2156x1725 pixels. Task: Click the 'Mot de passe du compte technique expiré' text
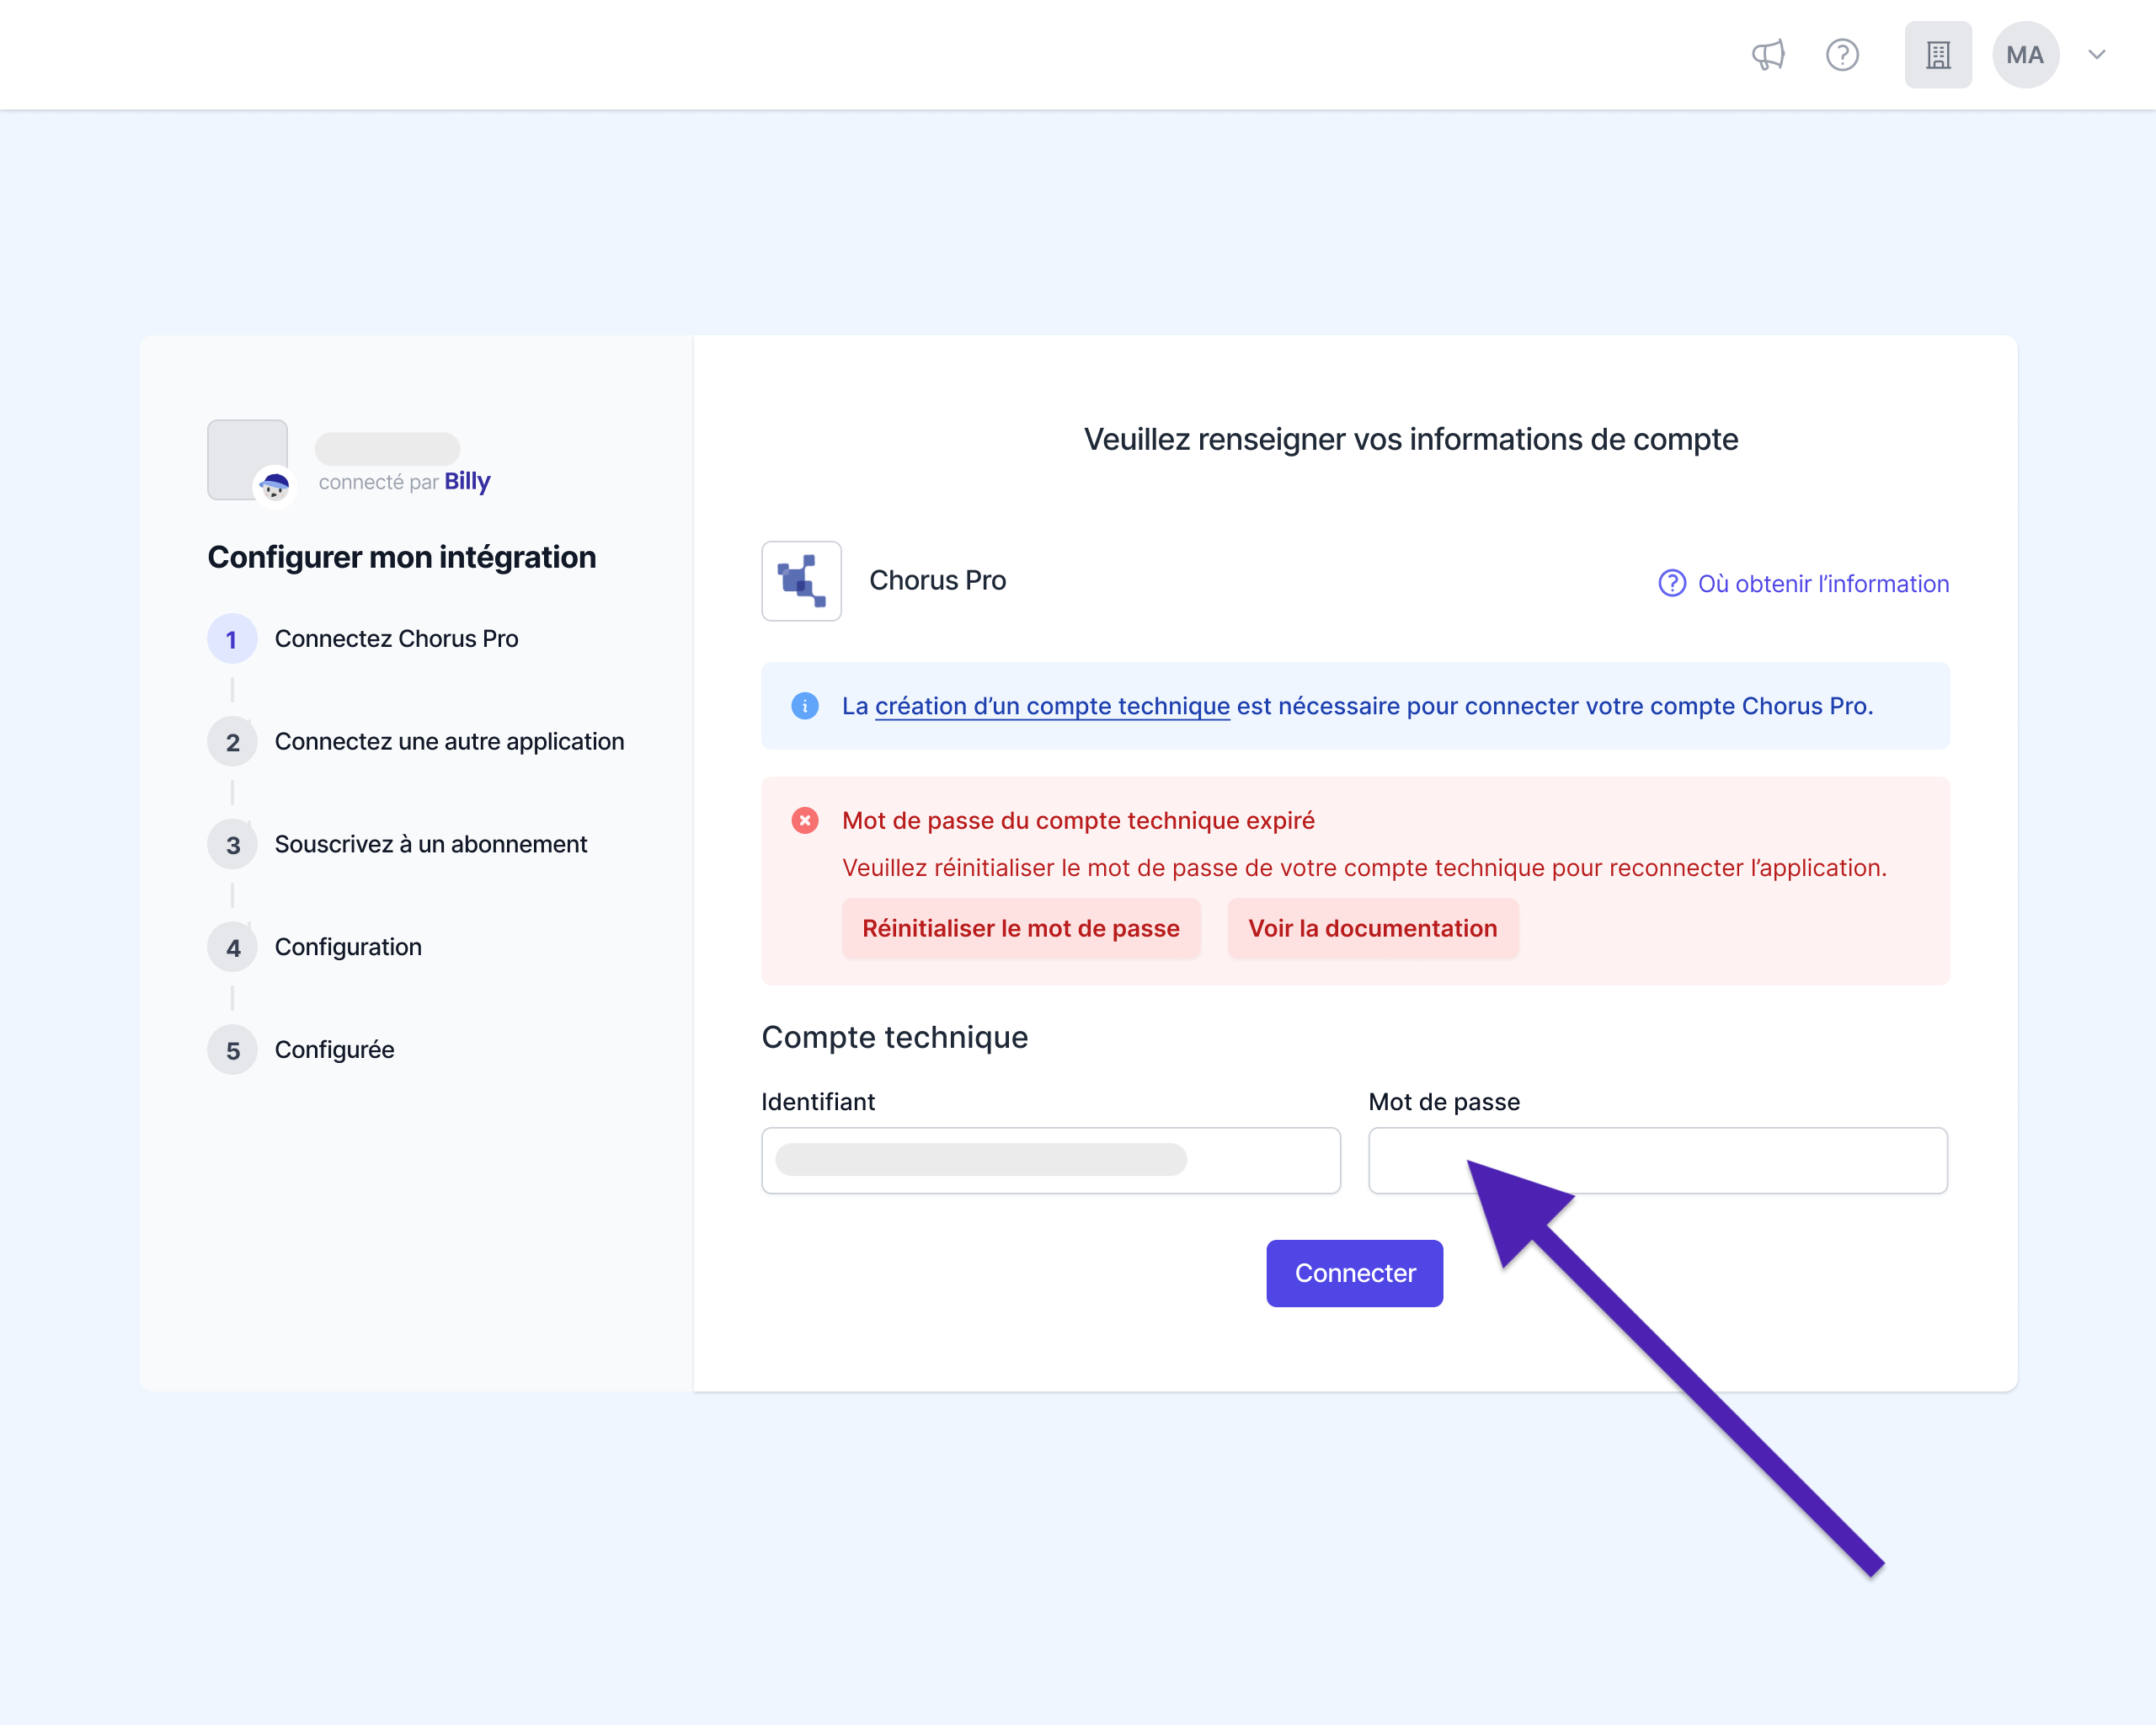coord(1078,821)
